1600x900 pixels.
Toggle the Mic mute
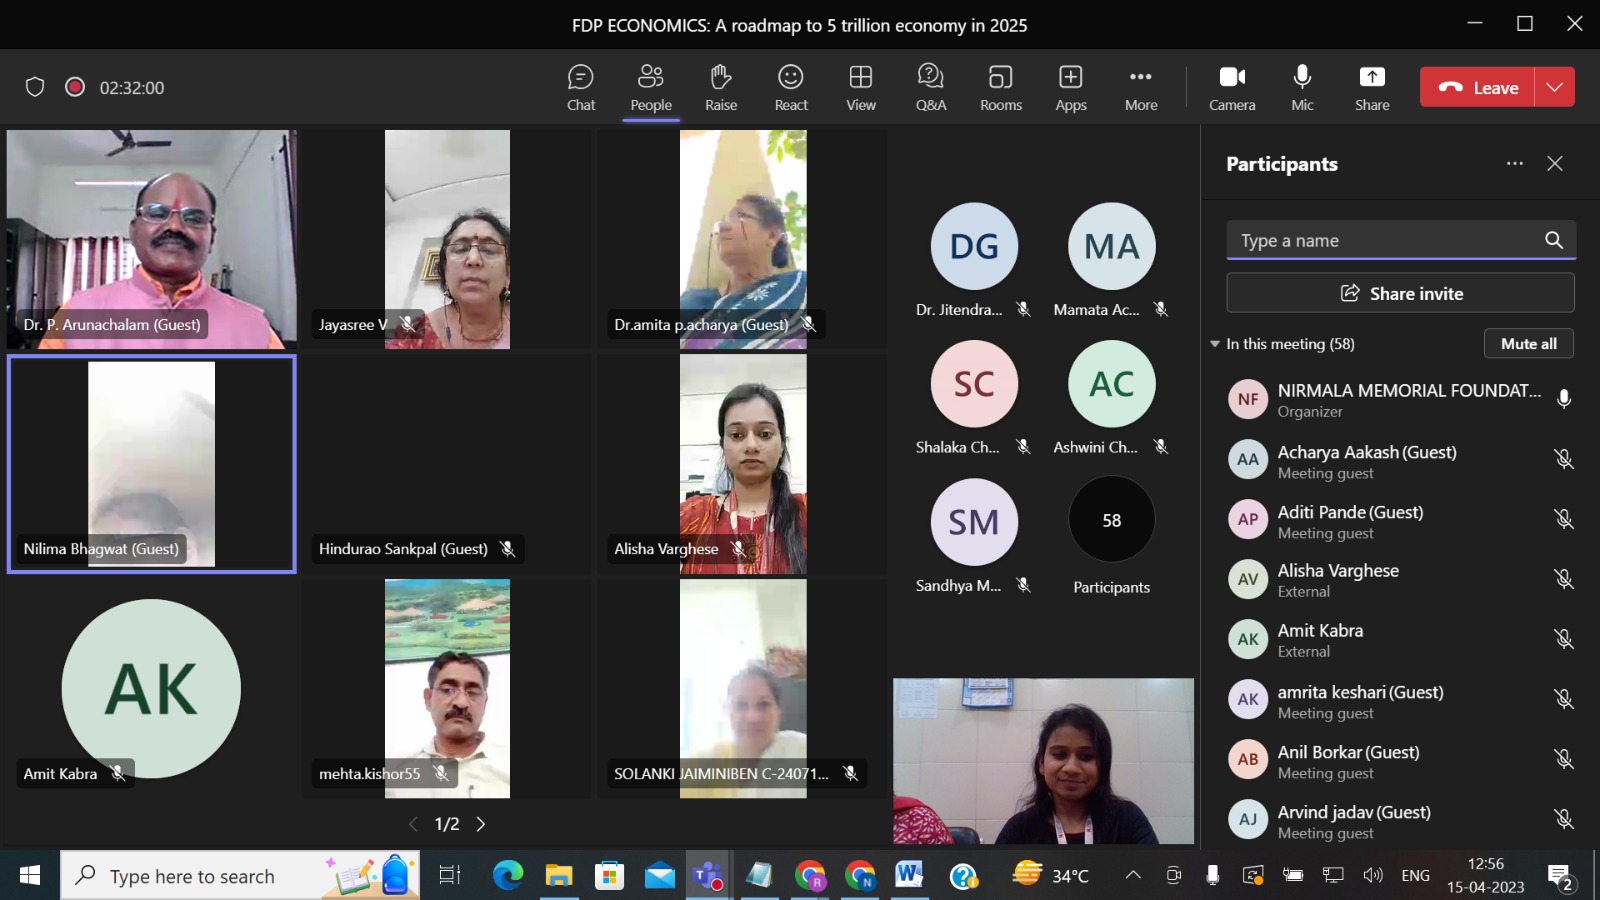pos(1302,88)
